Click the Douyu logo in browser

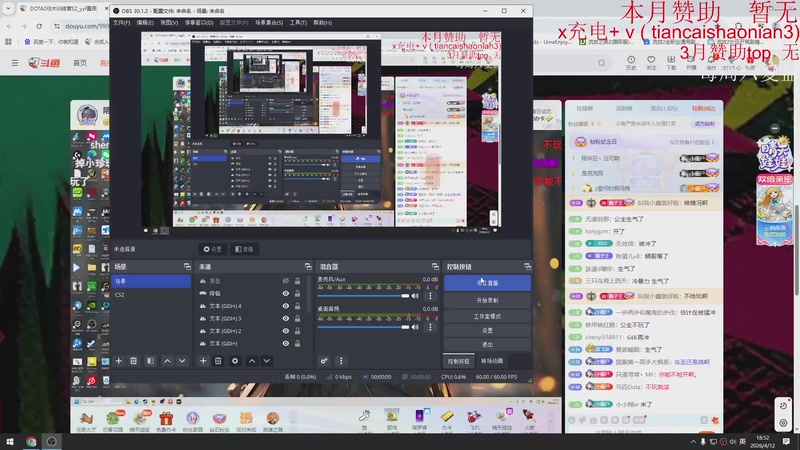pyautogui.click(x=44, y=63)
